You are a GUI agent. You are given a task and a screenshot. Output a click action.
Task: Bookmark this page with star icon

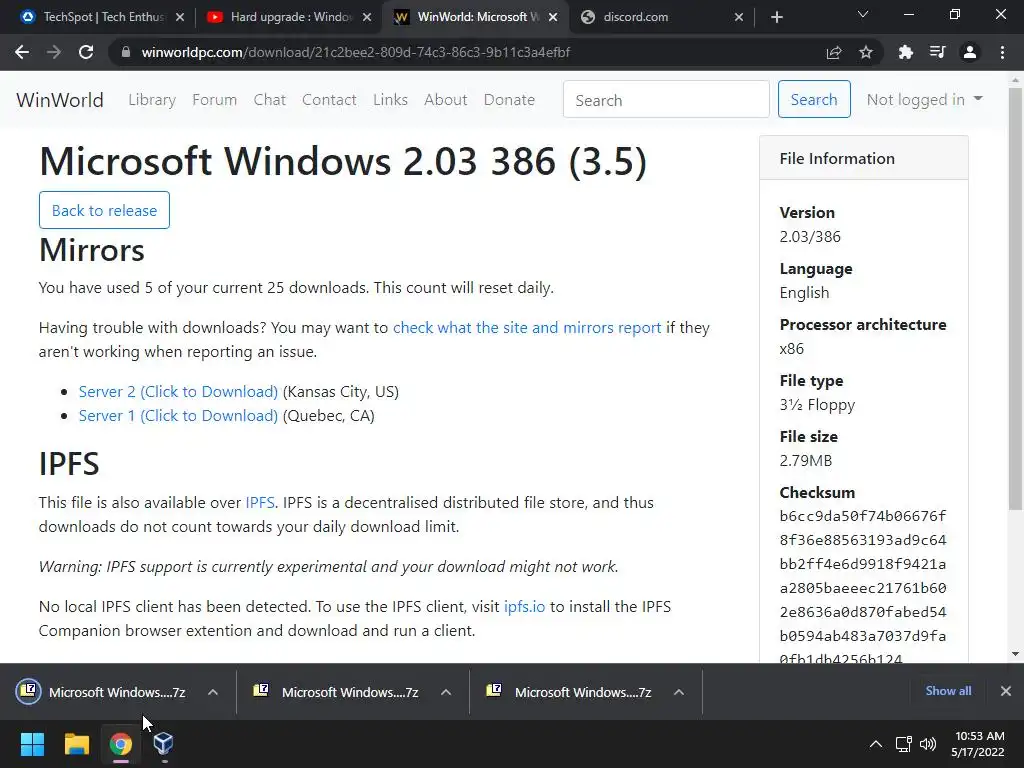(866, 52)
